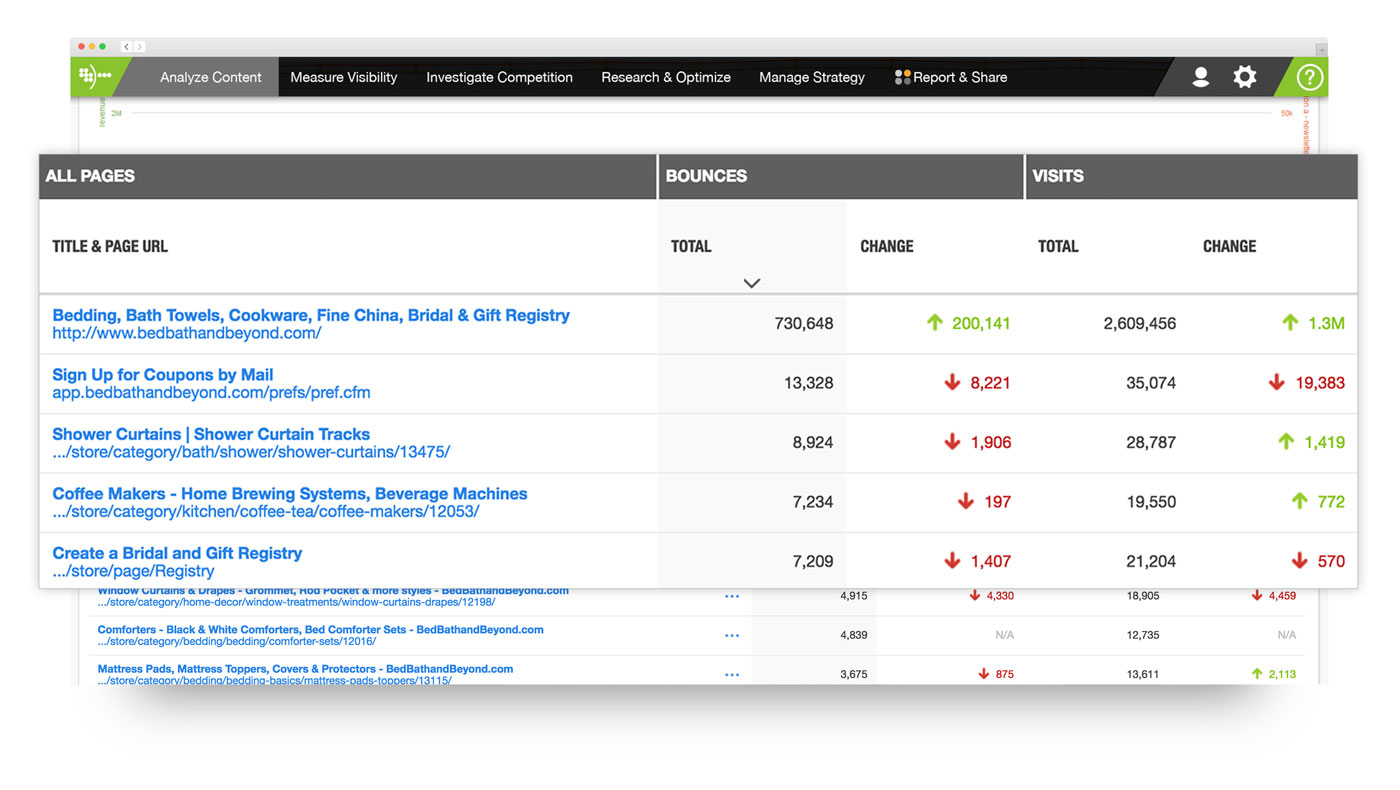Click red down arrow beside 8,221
The width and height of the screenshot is (1400, 790).
[x=952, y=382]
